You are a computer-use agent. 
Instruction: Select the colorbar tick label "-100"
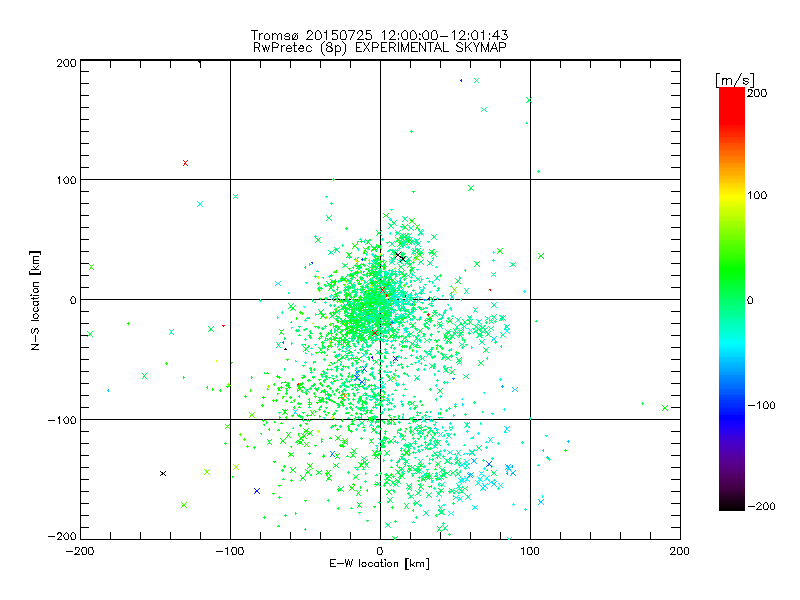761,406
